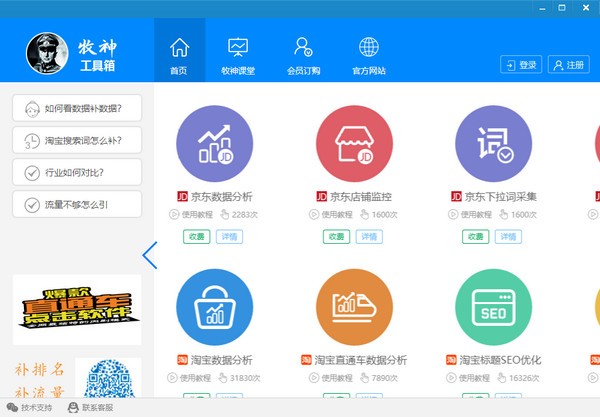The height and width of the screenshot is (417, 600).
Task: Go to the 会员订购 tab
Action: pos(302,55)
